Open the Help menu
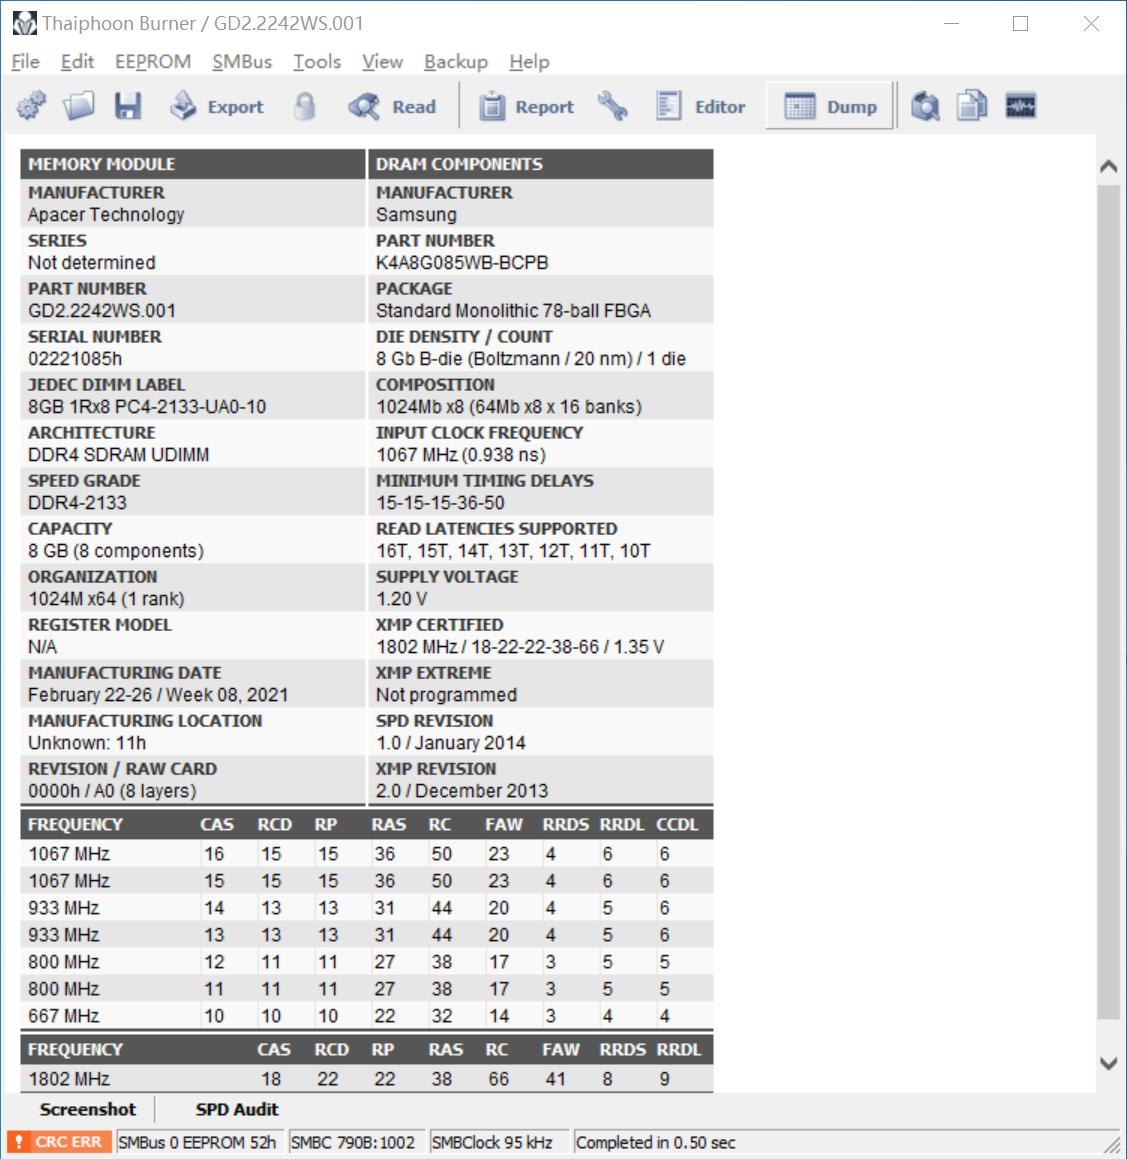This screenshot has height=1159, width=1127. [529, 61]
